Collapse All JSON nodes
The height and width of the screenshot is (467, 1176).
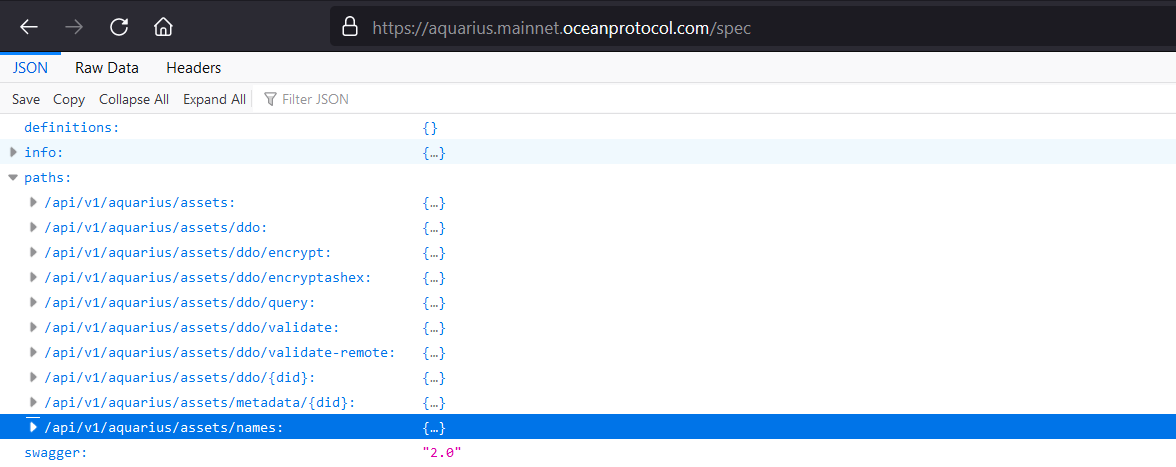134,99
